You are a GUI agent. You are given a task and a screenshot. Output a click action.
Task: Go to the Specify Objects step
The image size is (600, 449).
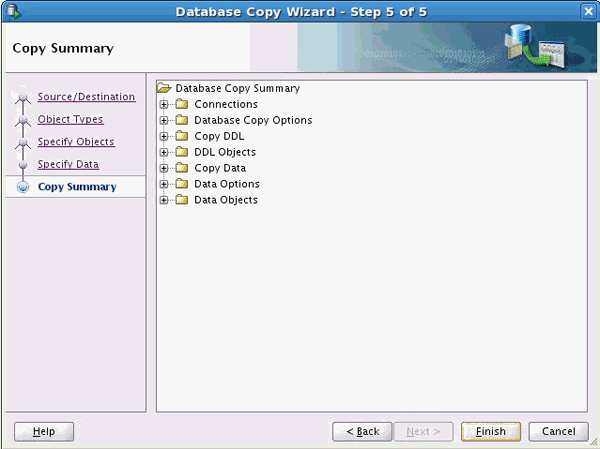click(76, 142)
